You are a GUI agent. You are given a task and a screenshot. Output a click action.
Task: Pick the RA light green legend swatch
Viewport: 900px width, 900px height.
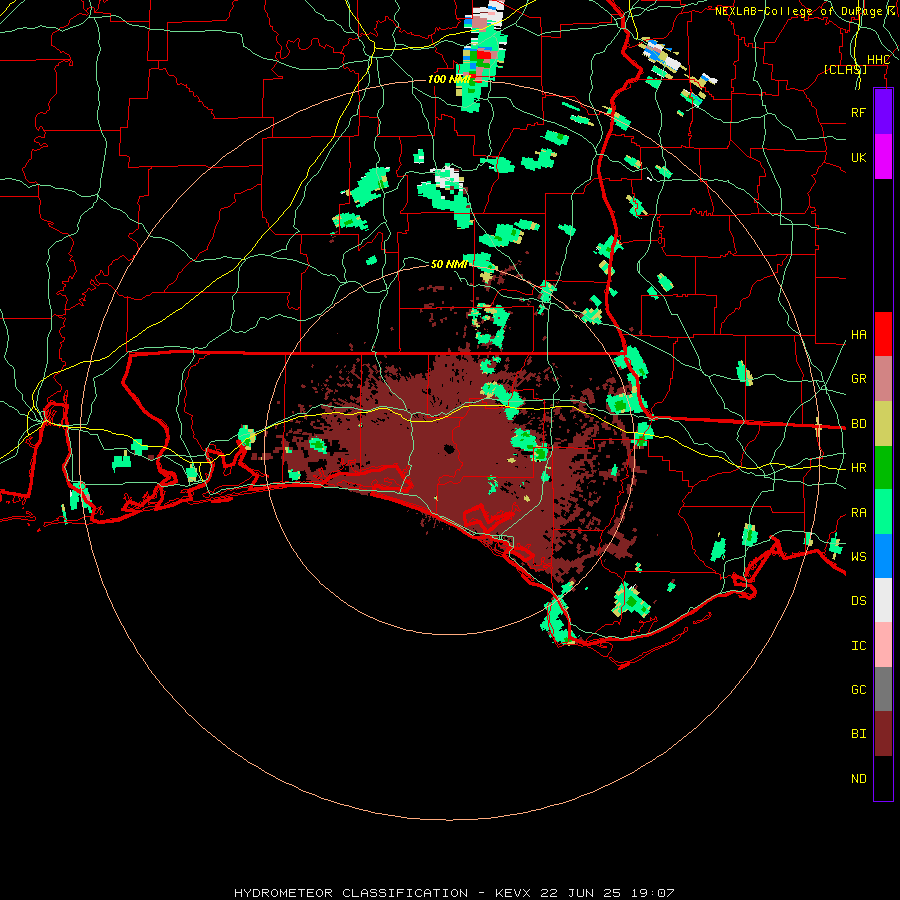coord(883,512)
